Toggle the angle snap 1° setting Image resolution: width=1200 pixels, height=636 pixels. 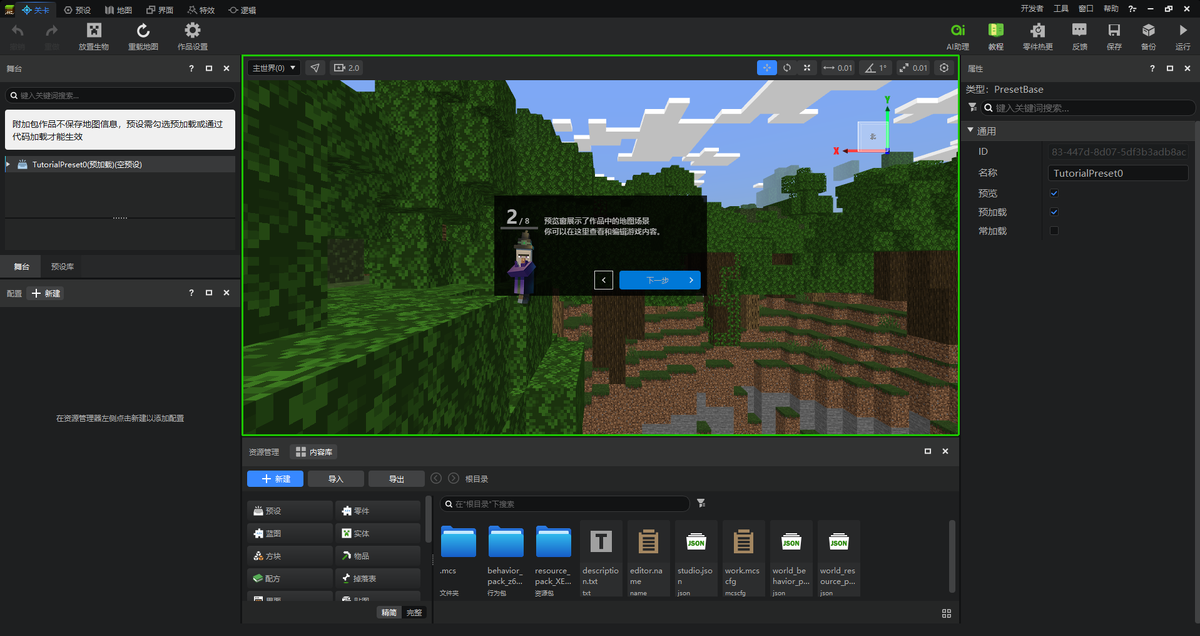[x=876, y=68]
